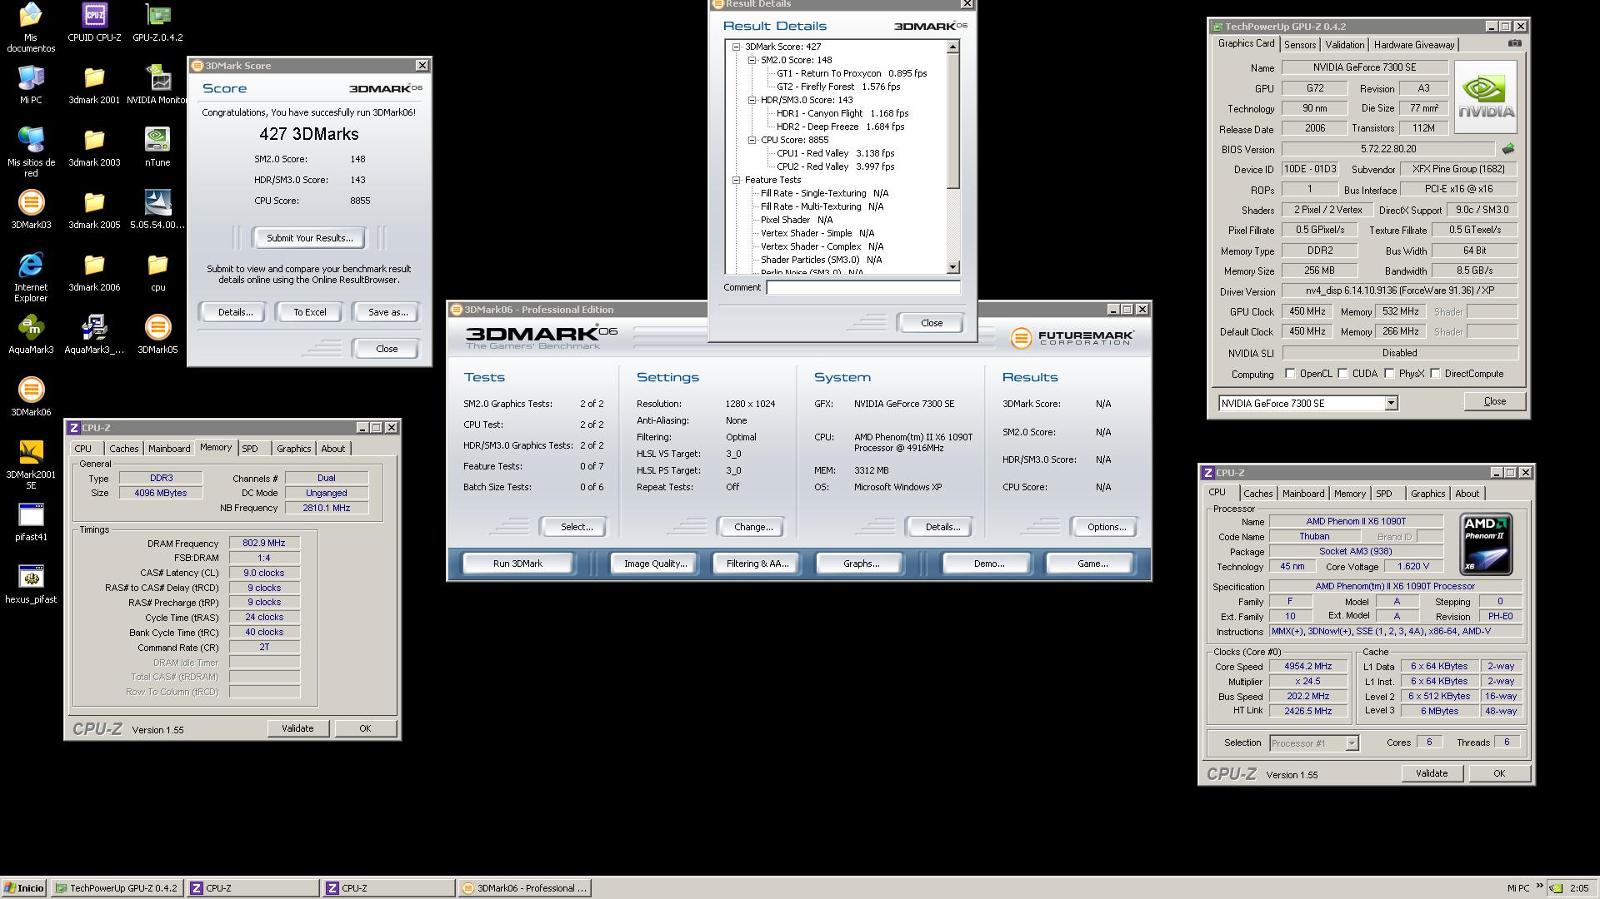
Task: Toggle OpenCL checkbox in GPU-Z
Action: (x=1290, y=373)
